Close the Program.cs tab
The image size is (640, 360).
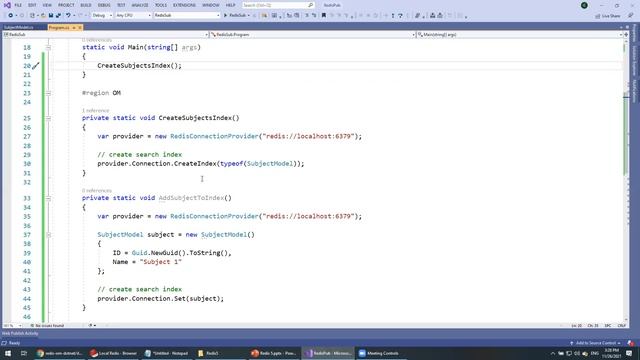(x=80, y=27)
